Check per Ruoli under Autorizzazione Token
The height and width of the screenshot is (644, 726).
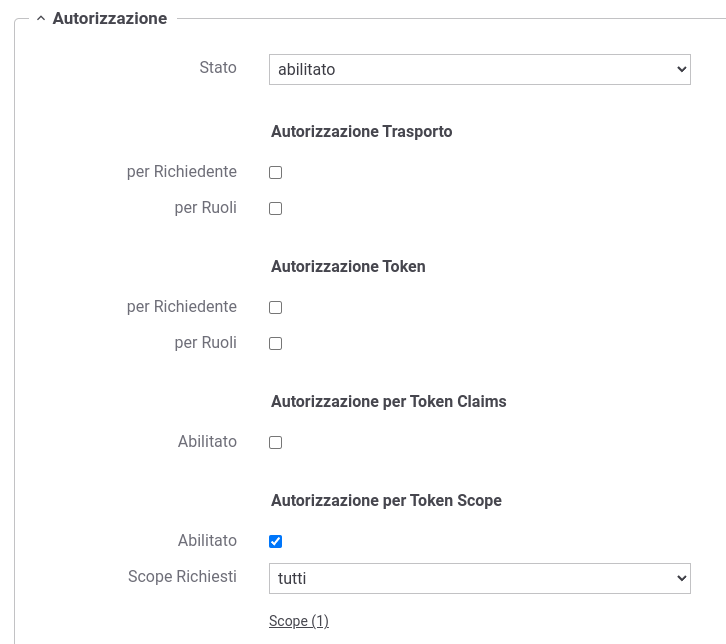click(275, 344)
